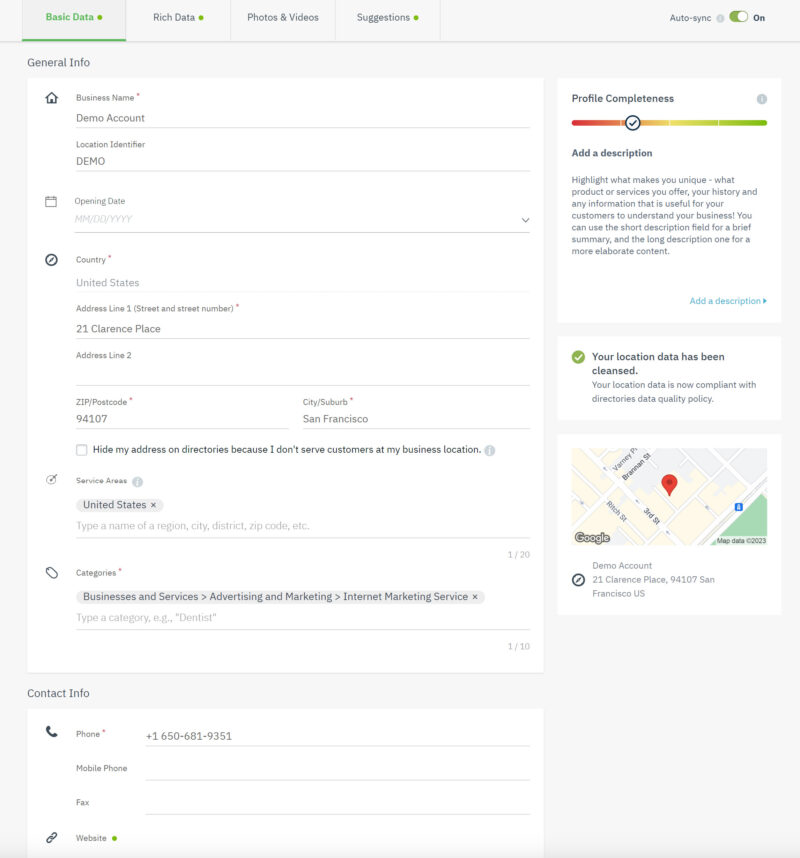Open the Photos & Videos tab
Viewport: 800px width, 858px height.
(283, 18)
